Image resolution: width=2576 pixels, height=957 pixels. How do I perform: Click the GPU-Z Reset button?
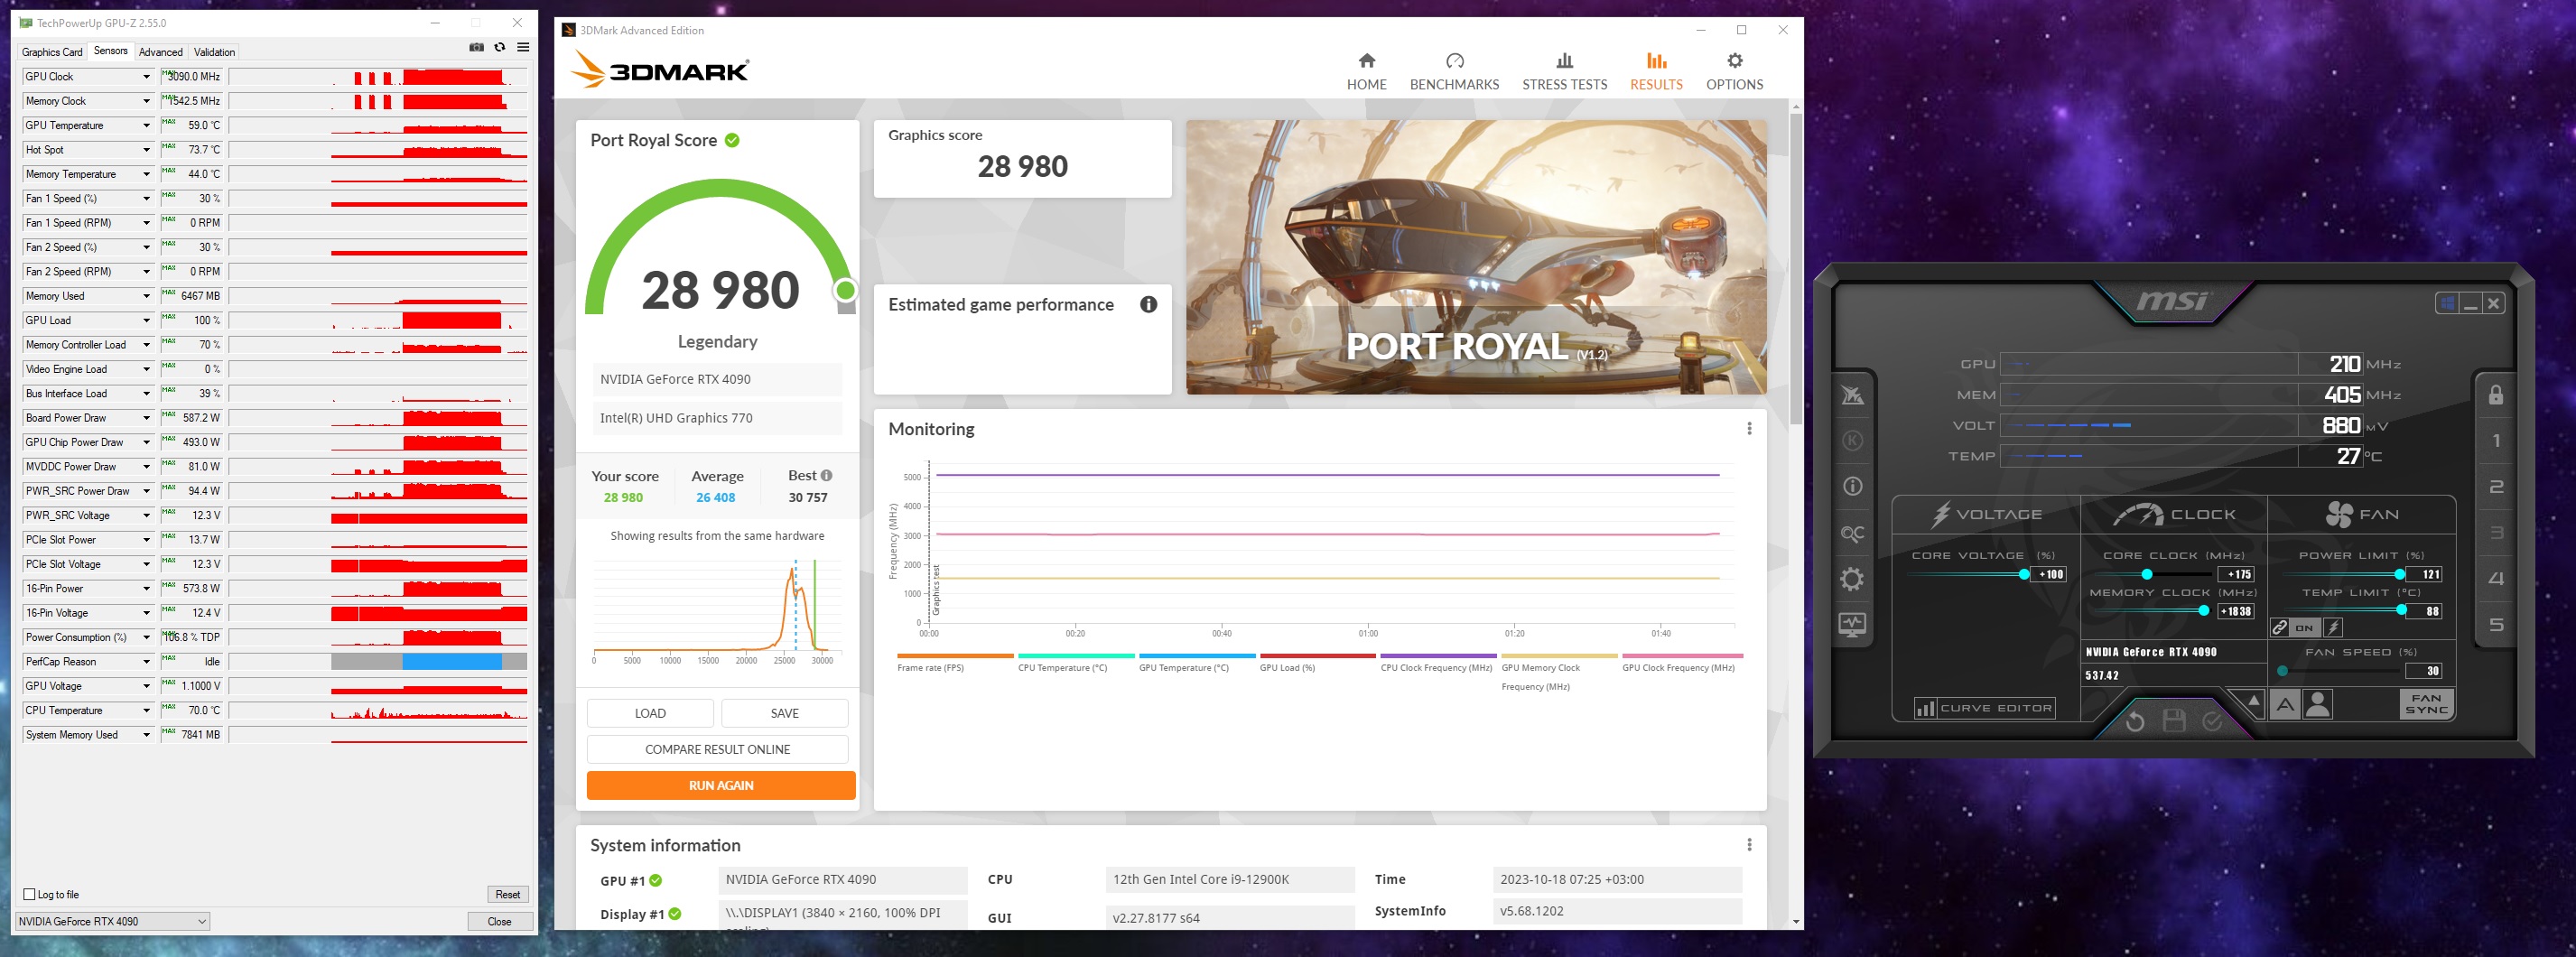tap(507, 894)
